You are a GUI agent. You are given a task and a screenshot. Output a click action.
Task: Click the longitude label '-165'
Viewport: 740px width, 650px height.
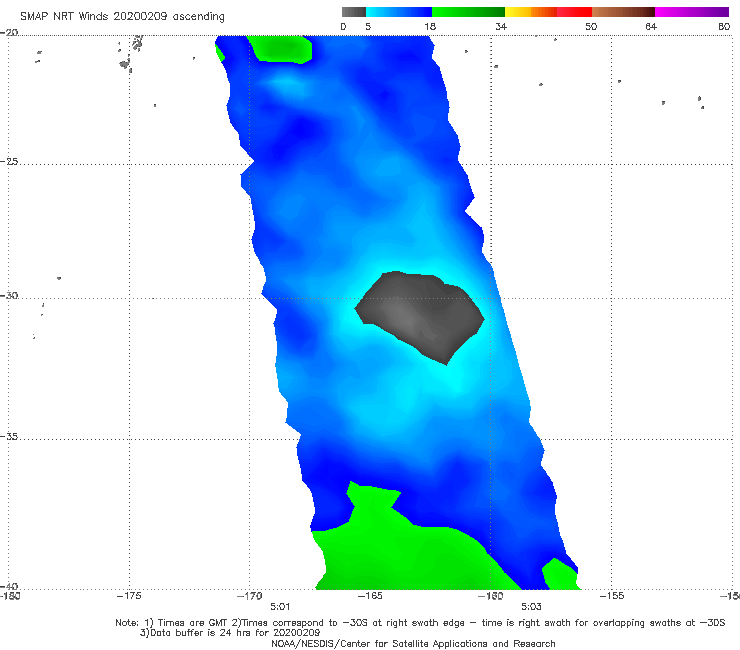click(x=370, y=596)
